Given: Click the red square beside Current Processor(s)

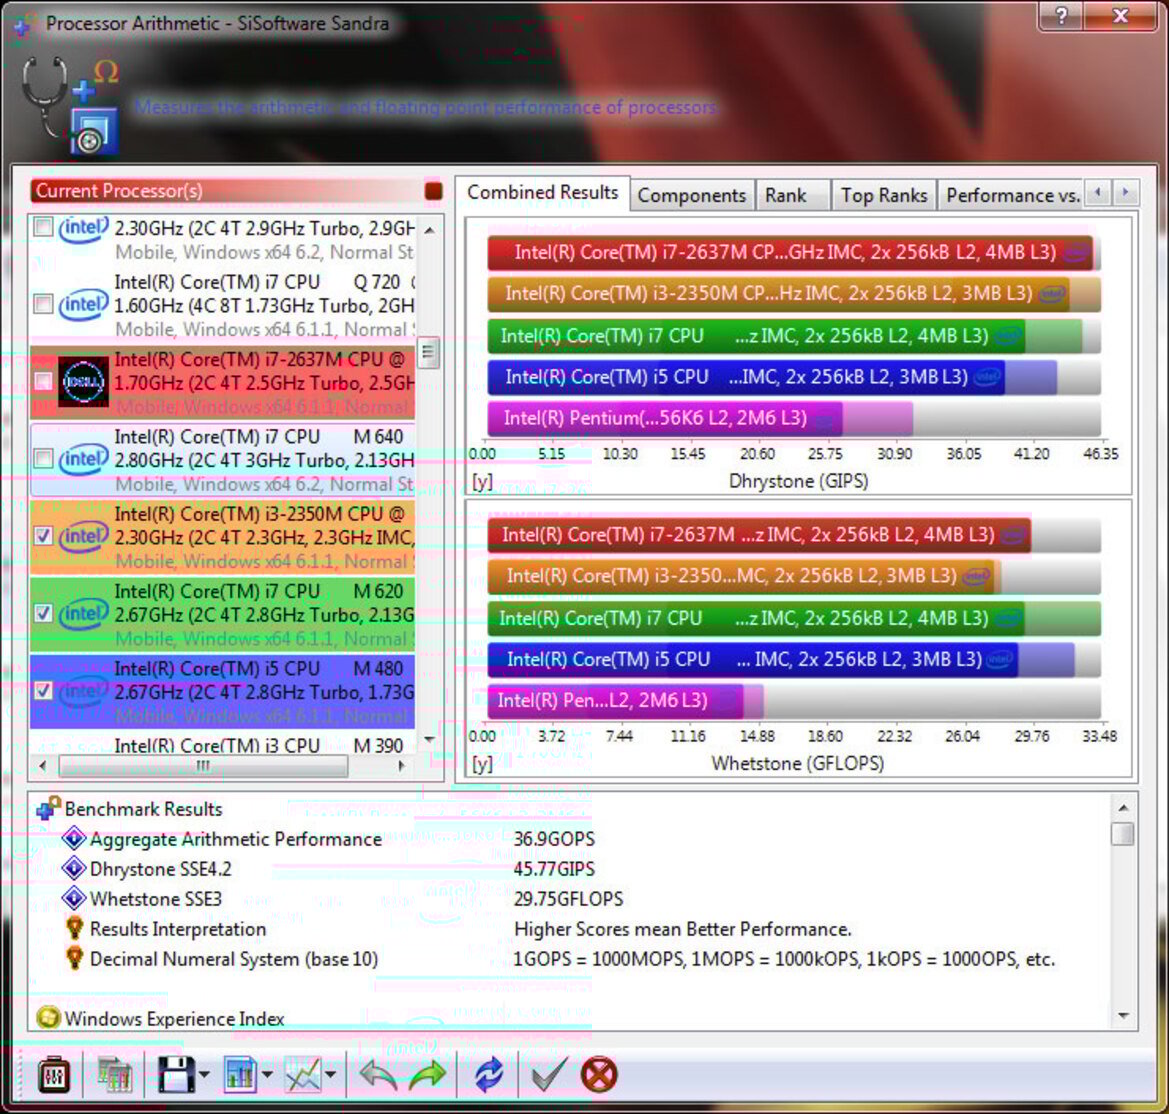Looking at the screenshot, I should tap(433, 191).
